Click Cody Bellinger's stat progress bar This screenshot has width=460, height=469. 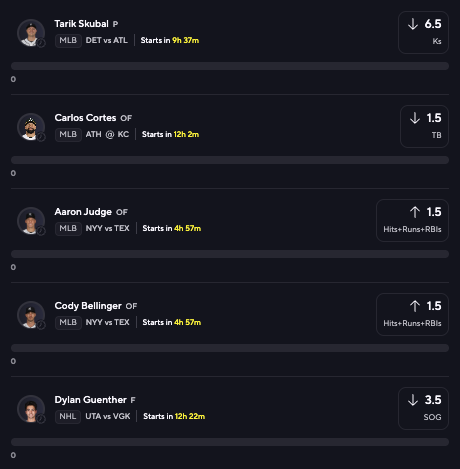tap(230, 348)
